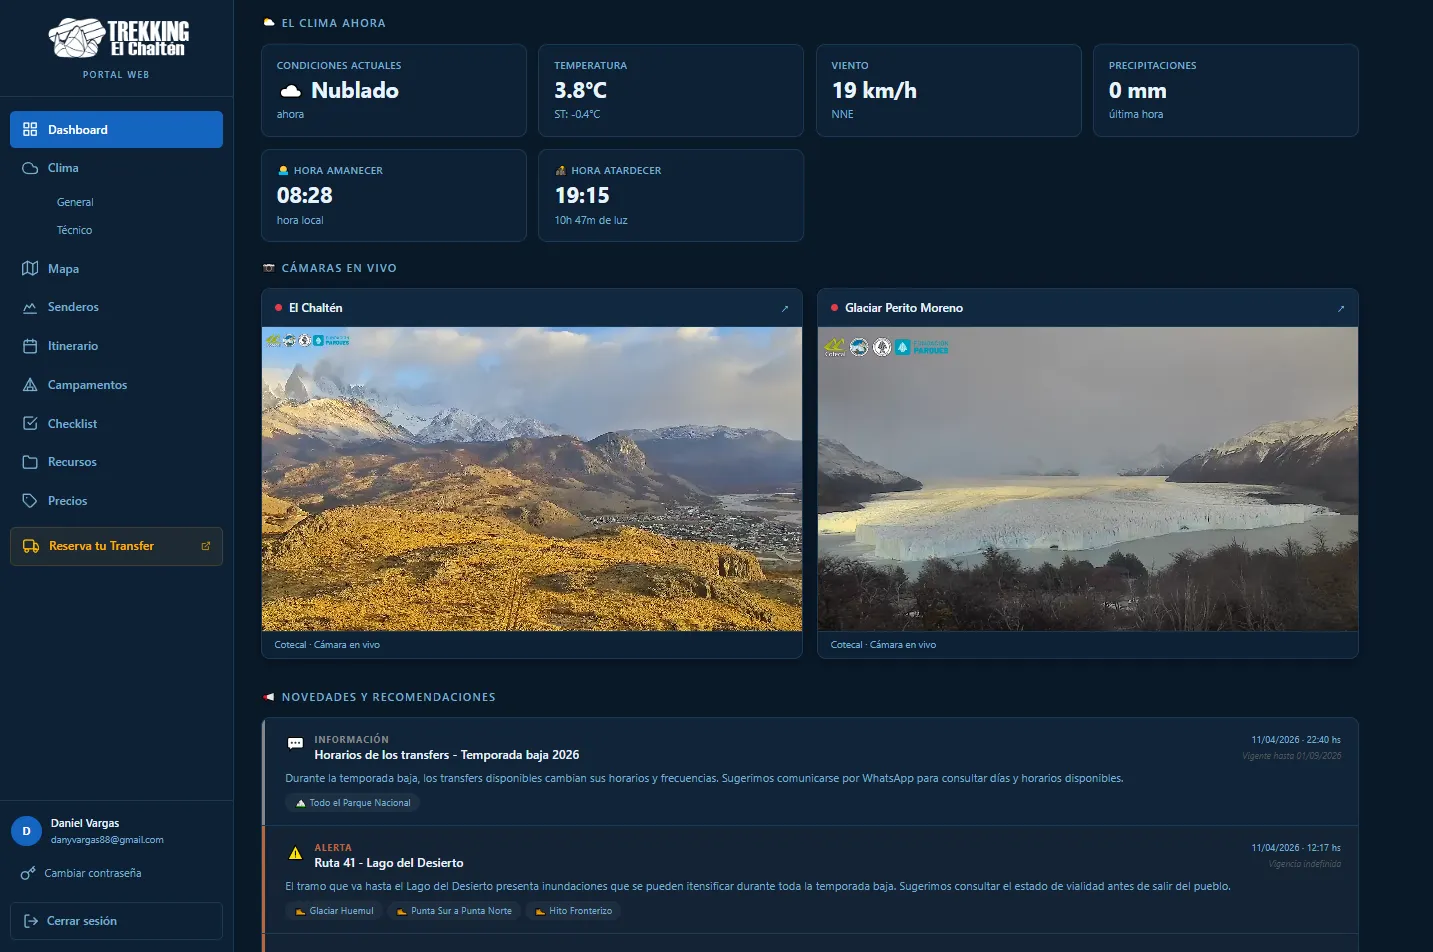The image size is (1433, 952).
Task: Click the key icon beside Cambiar contraseña
Action: pyautogui.click(x=28, y=873)
